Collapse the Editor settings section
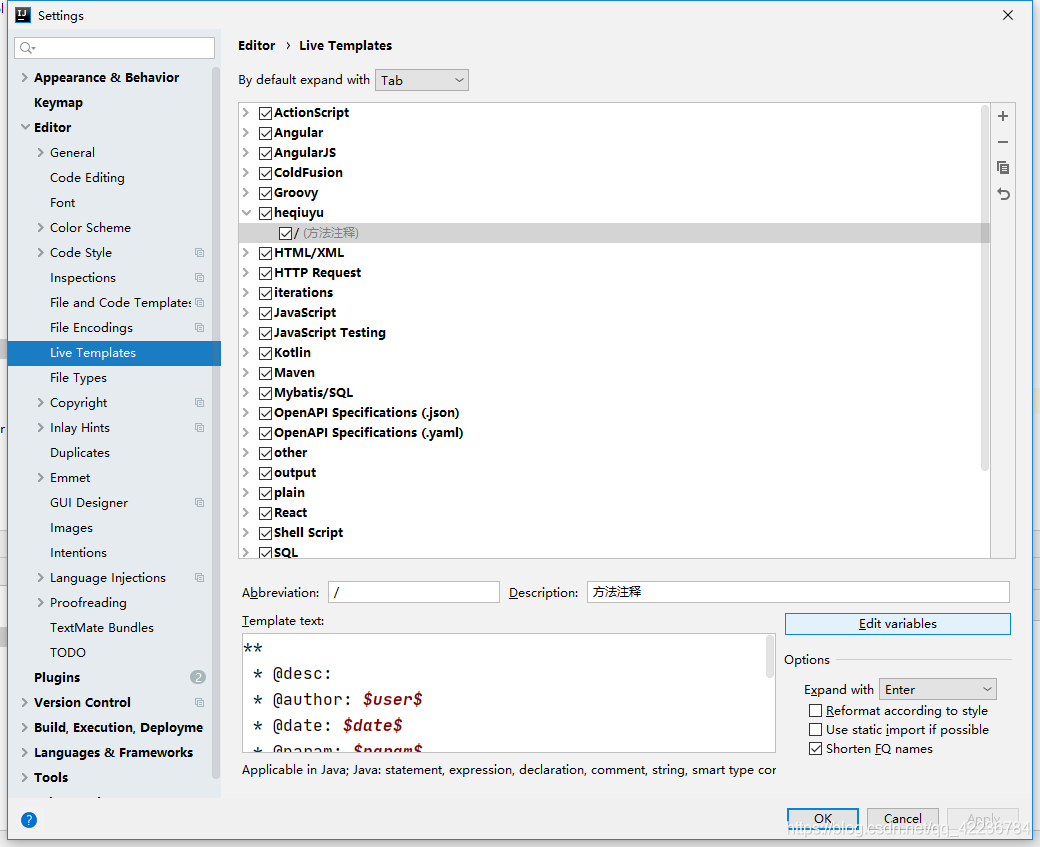Screen dimensions: 1040x847 tap(25, 127)
